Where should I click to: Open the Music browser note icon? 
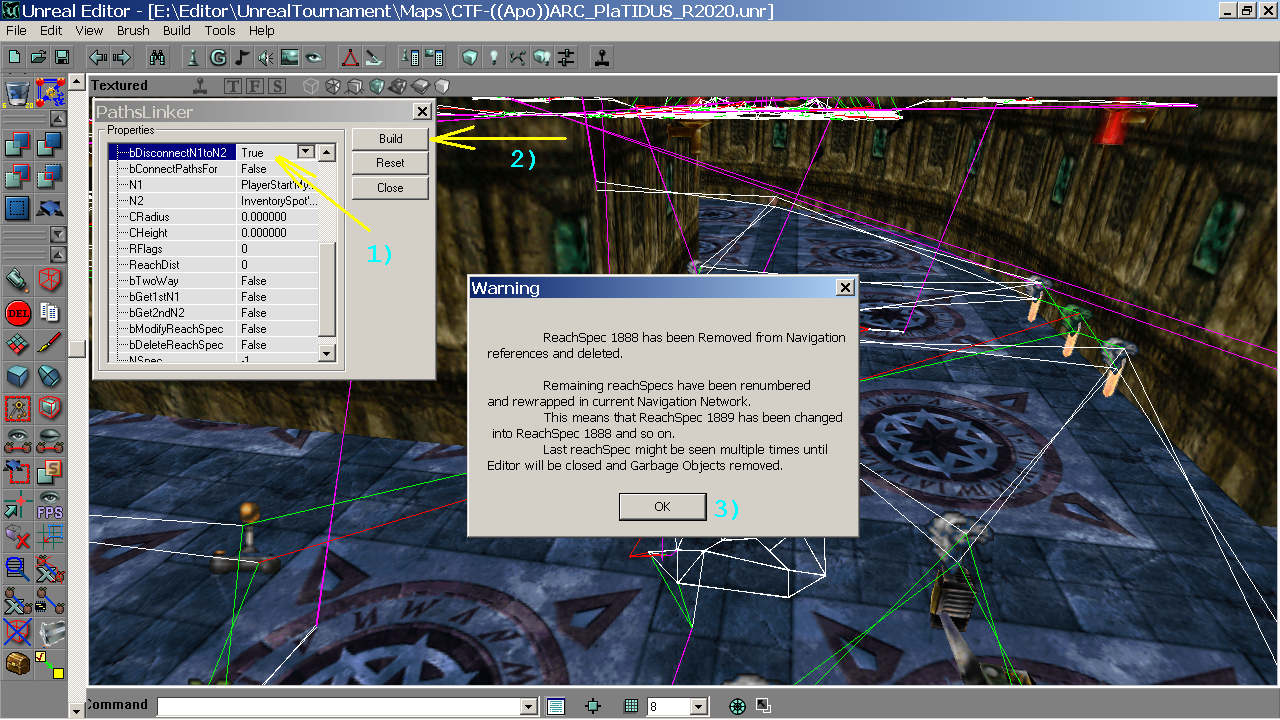(241, 57)
